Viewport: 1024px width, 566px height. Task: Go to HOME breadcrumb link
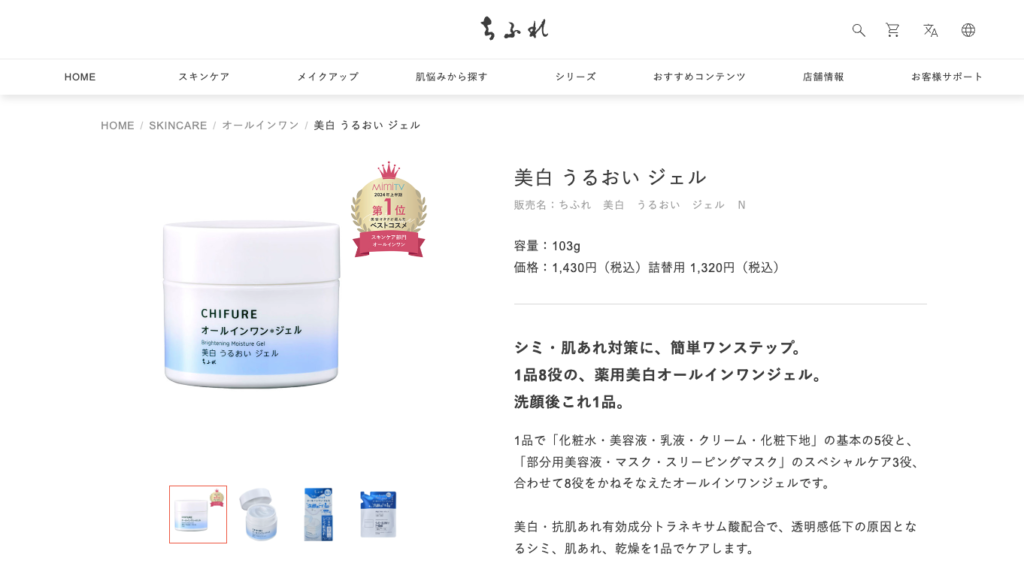pyautogui.click(x=118, y=125)
